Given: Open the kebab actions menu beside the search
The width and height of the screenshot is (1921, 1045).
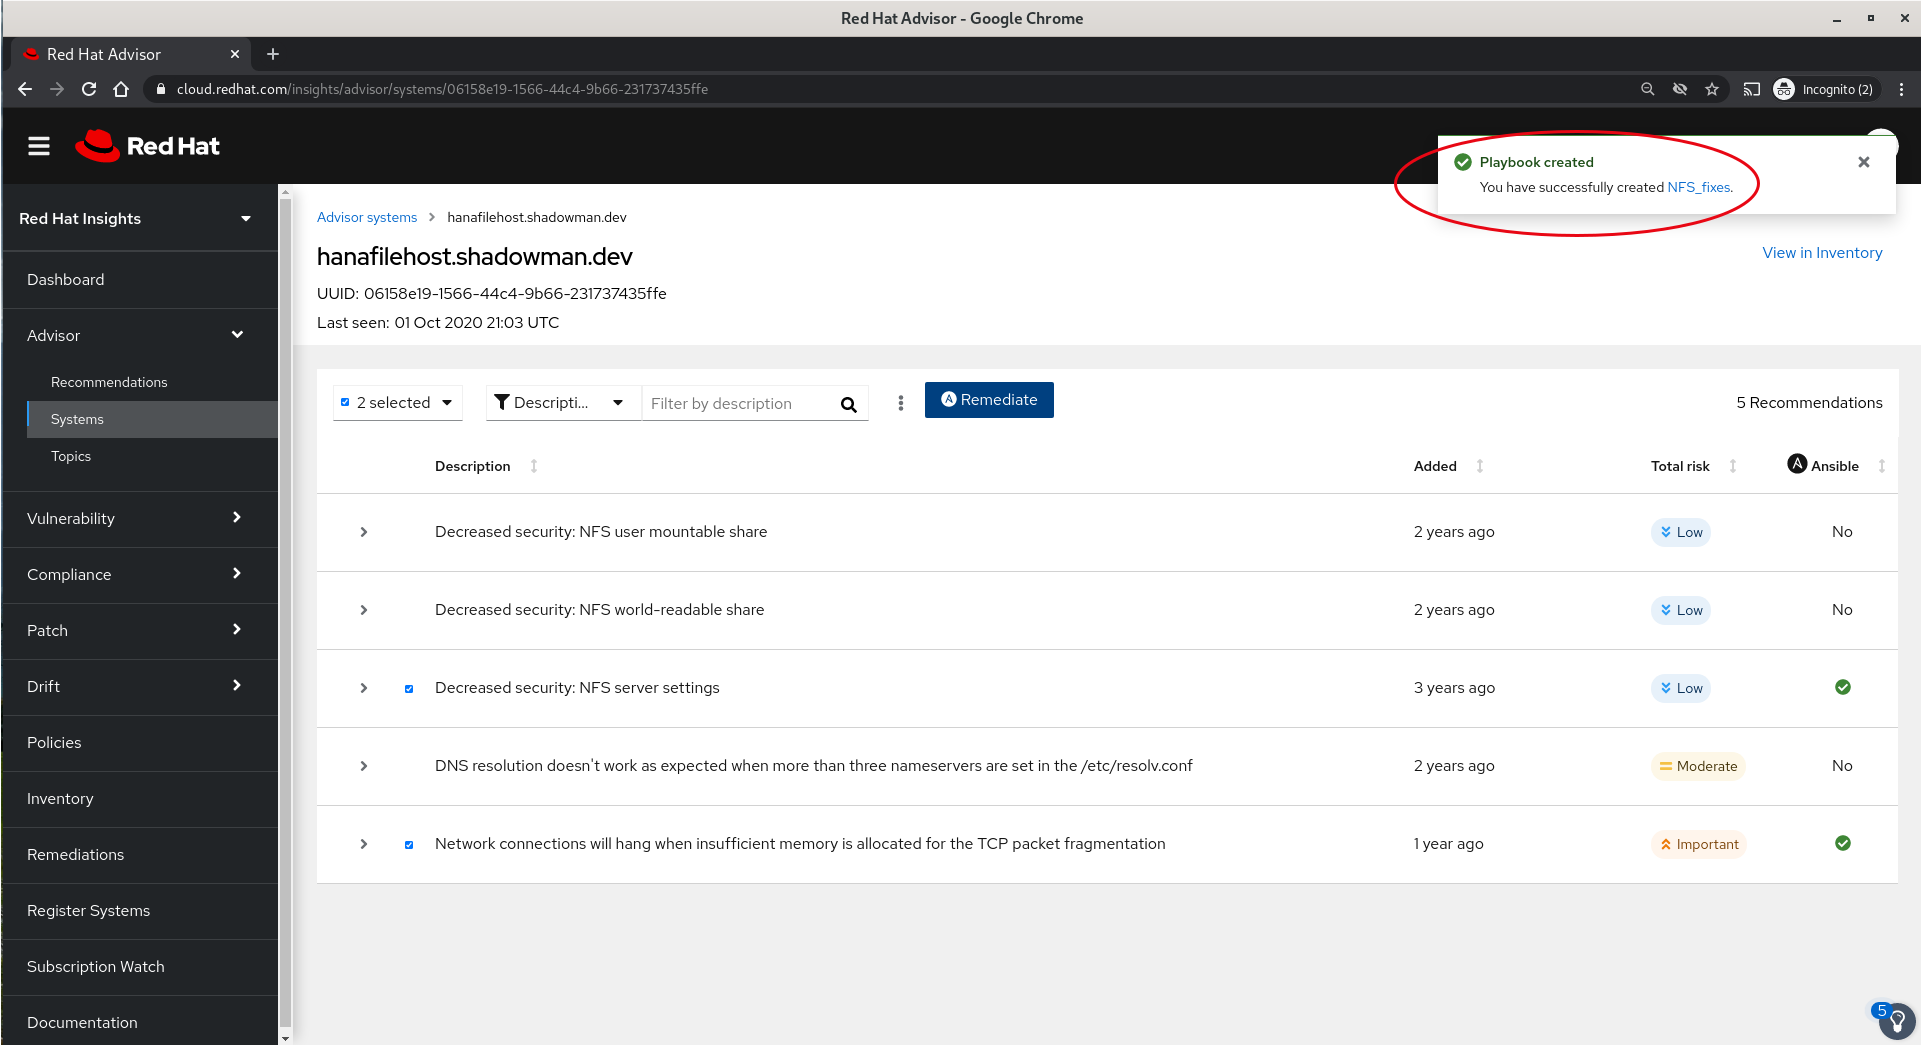Looking at the screenshot, I should pos(901,402).
